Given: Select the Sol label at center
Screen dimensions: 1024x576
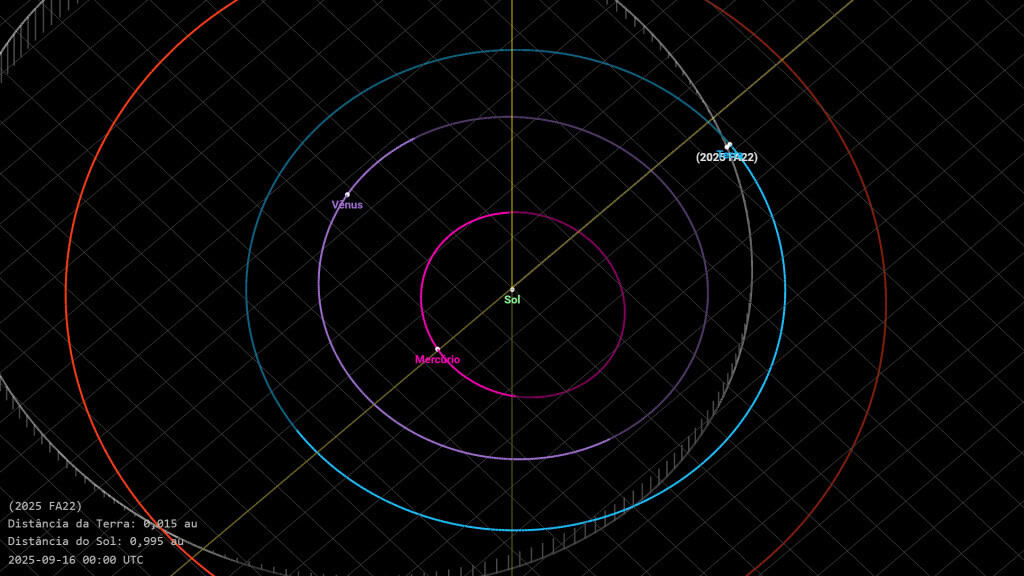Looking at the screenshot, I should [512, 300].
